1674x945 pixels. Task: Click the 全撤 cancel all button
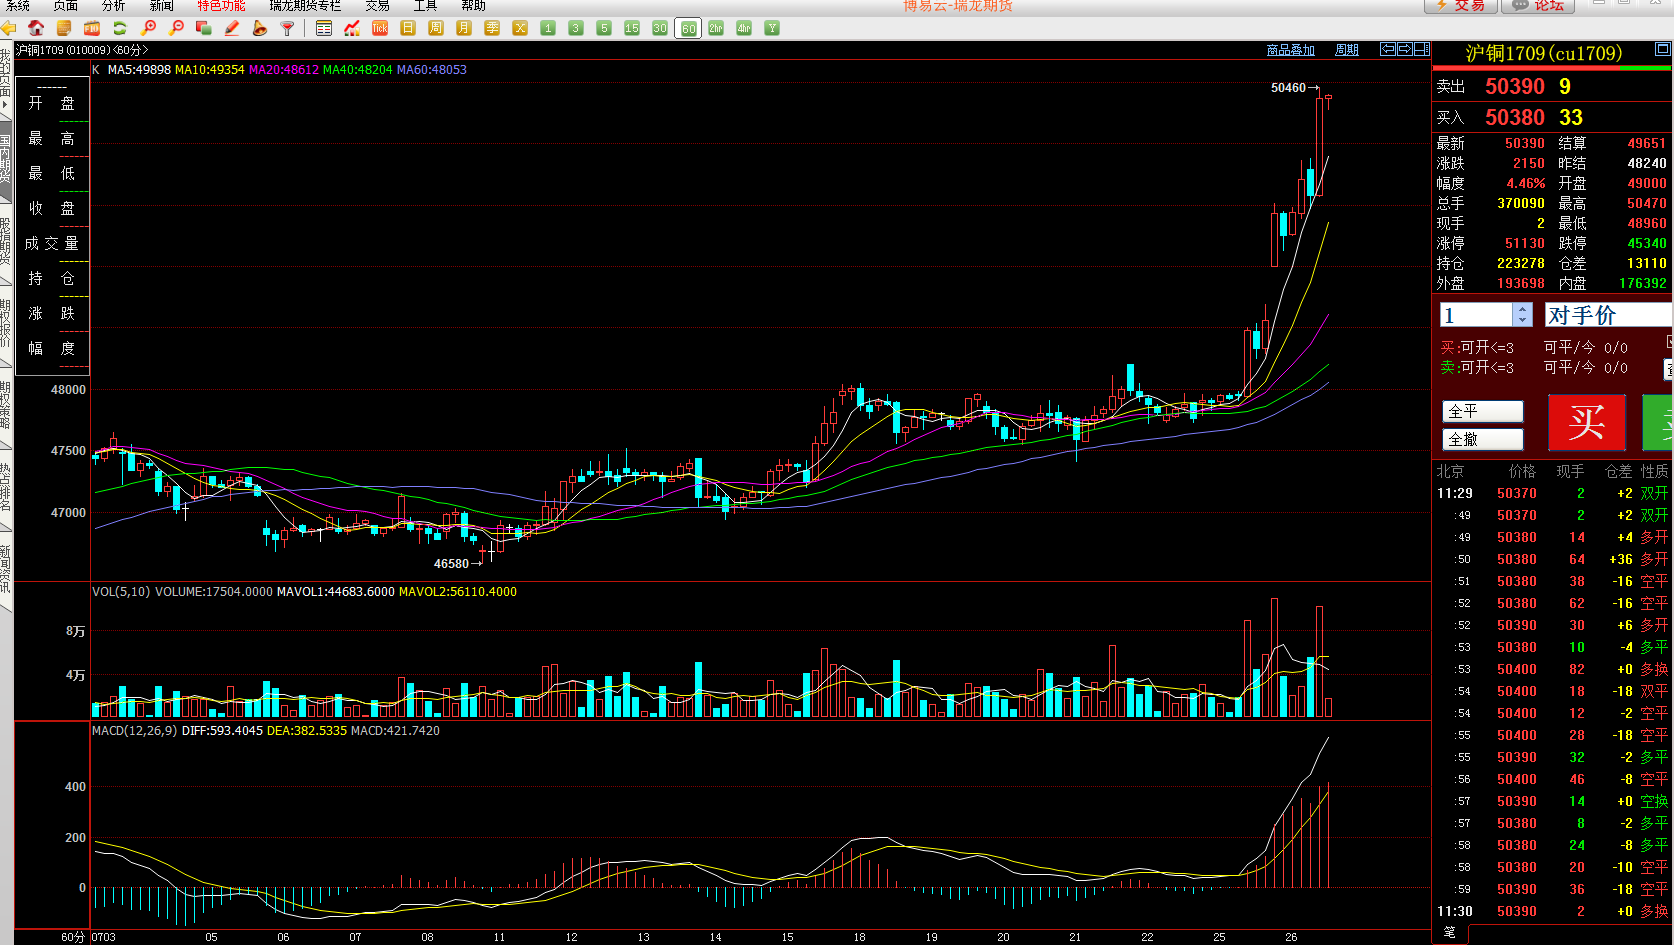pos(1483,439)
